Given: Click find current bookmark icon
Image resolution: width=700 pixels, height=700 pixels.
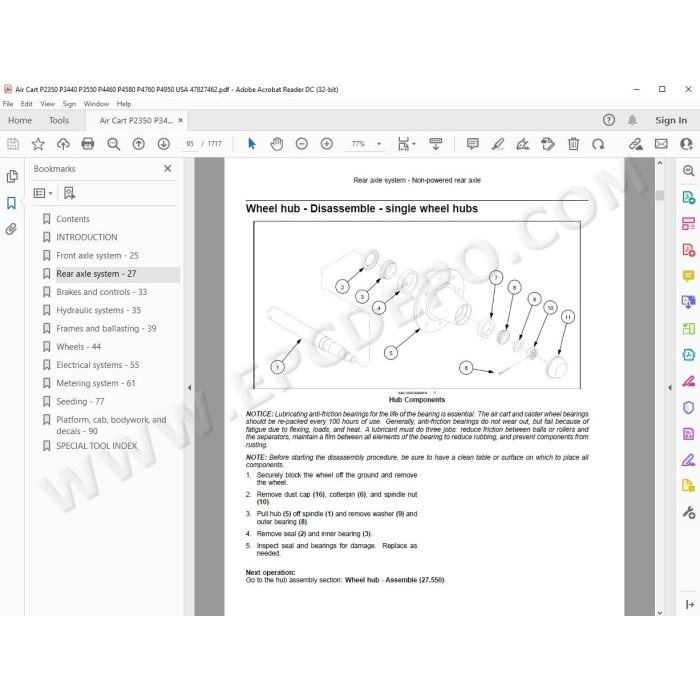Looking at the screenshot, I should pos(70,193).
